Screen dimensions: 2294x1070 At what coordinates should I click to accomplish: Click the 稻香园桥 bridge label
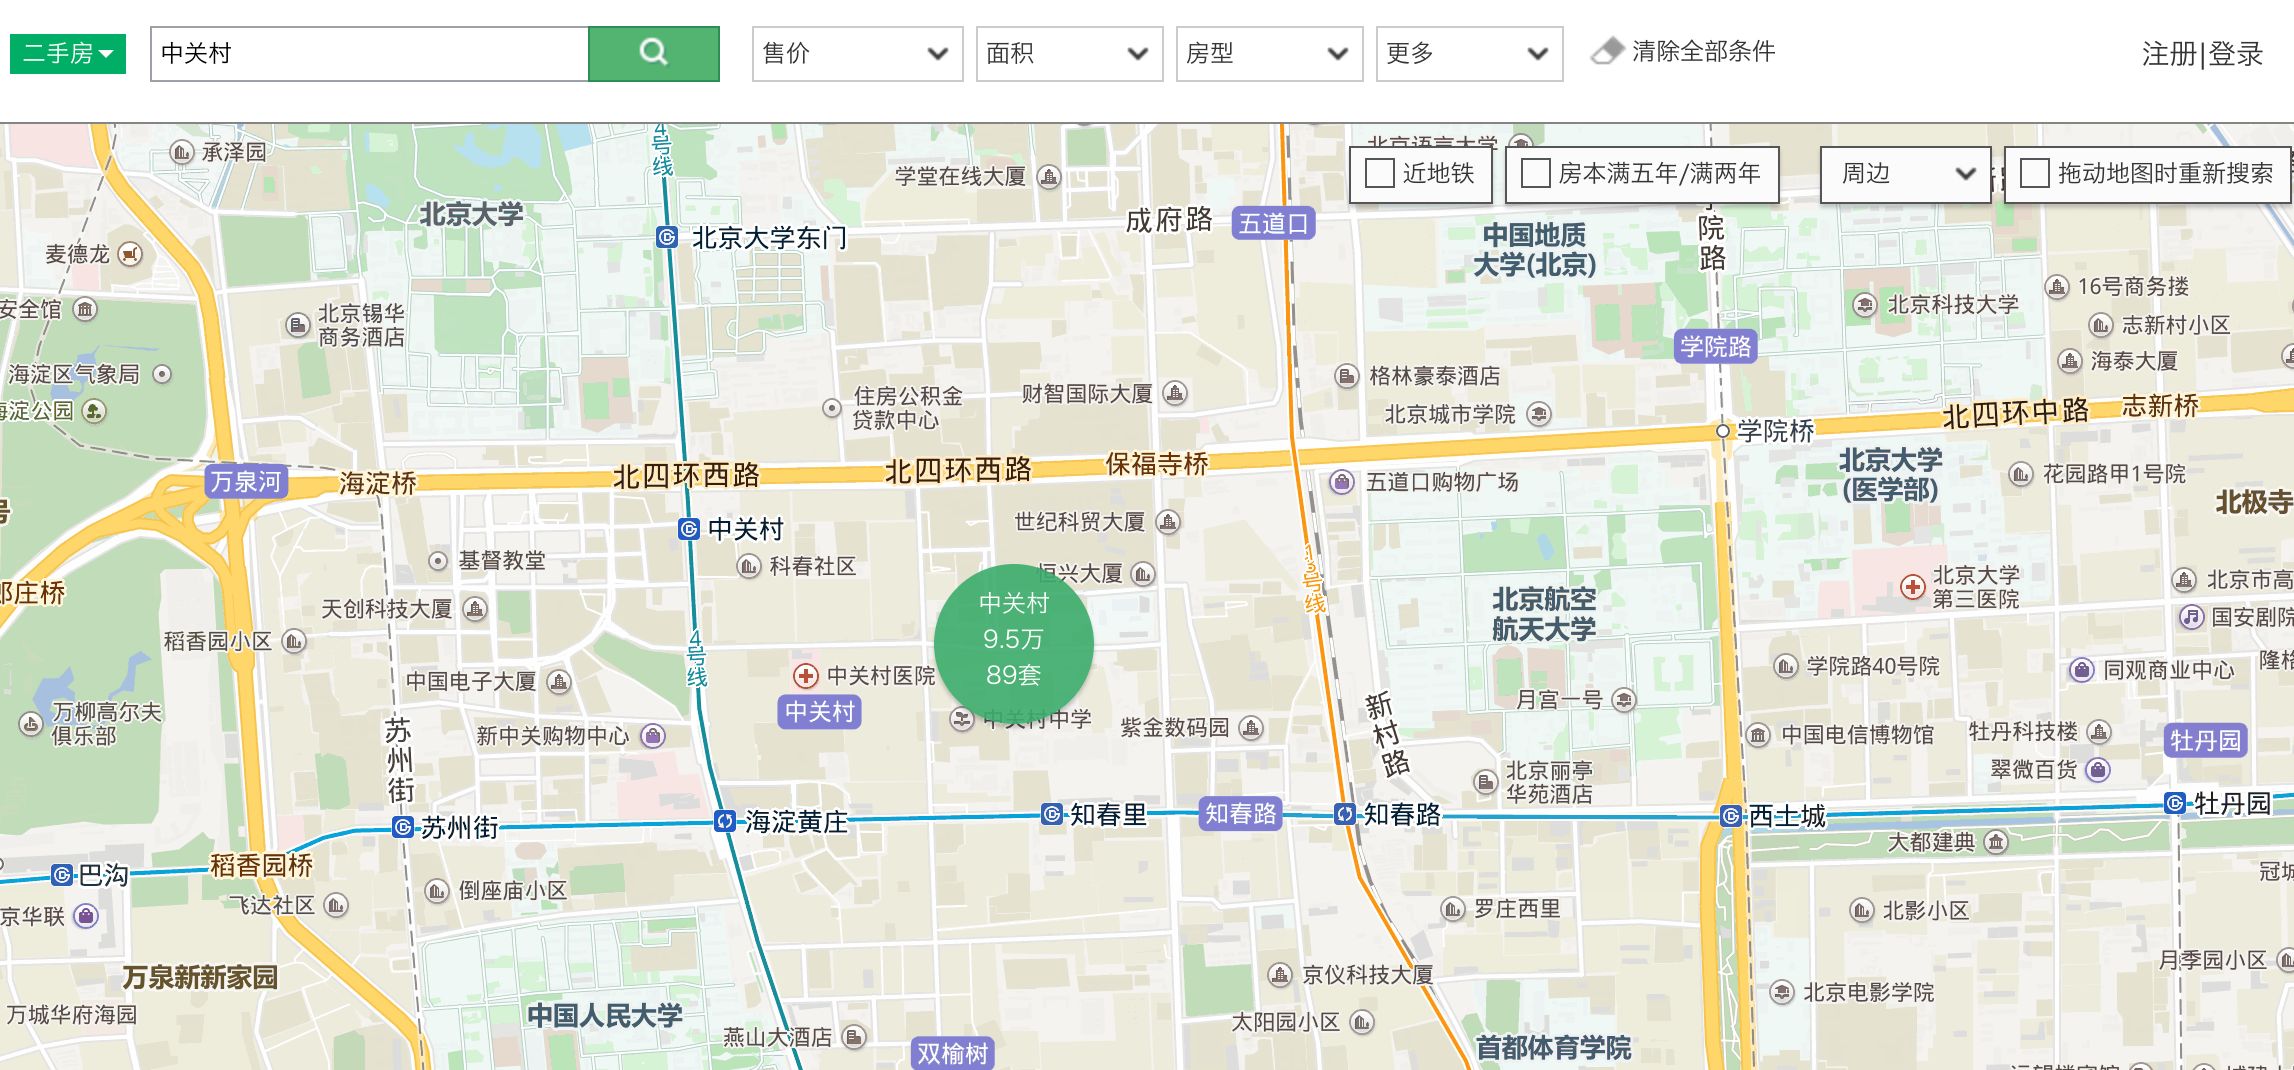(261, 865)
